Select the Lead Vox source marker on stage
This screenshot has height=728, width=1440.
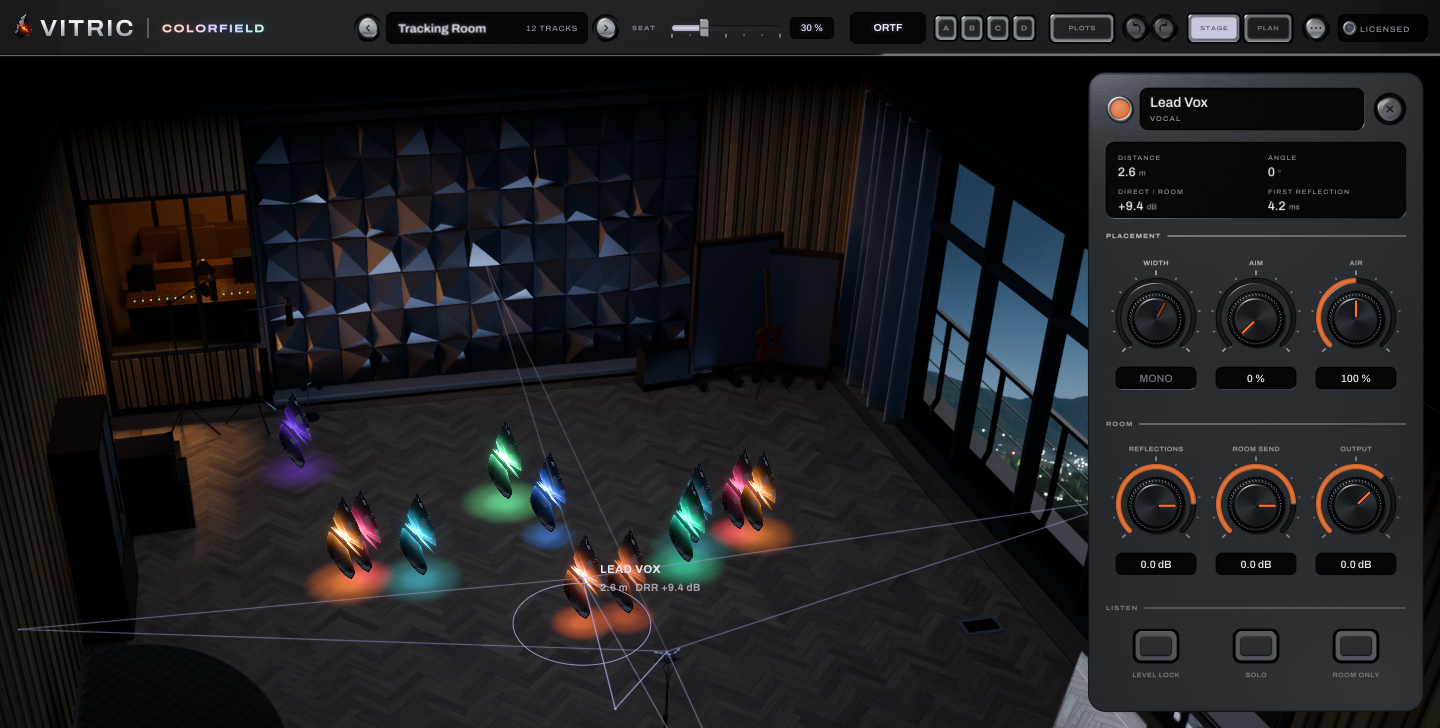(582, 577)
